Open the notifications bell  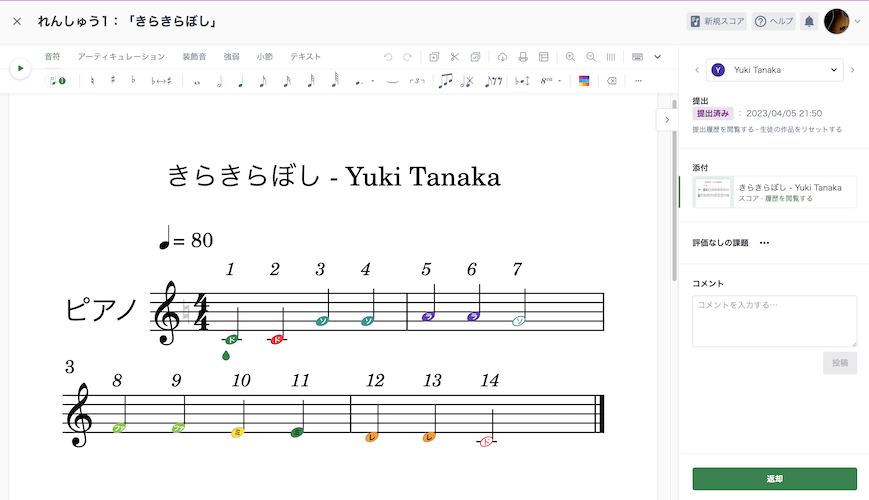[809, 21]
